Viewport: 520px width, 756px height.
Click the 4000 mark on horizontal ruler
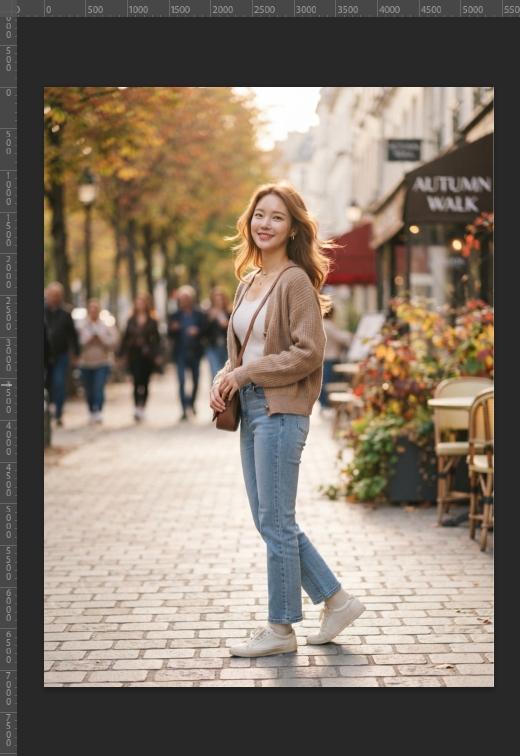[x=389, y=10]
